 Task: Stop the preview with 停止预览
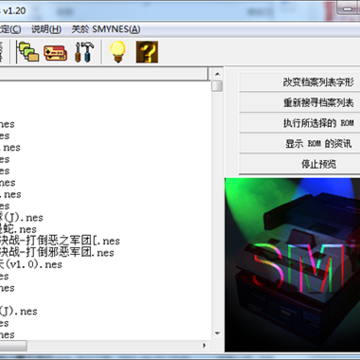click(300, 164)
